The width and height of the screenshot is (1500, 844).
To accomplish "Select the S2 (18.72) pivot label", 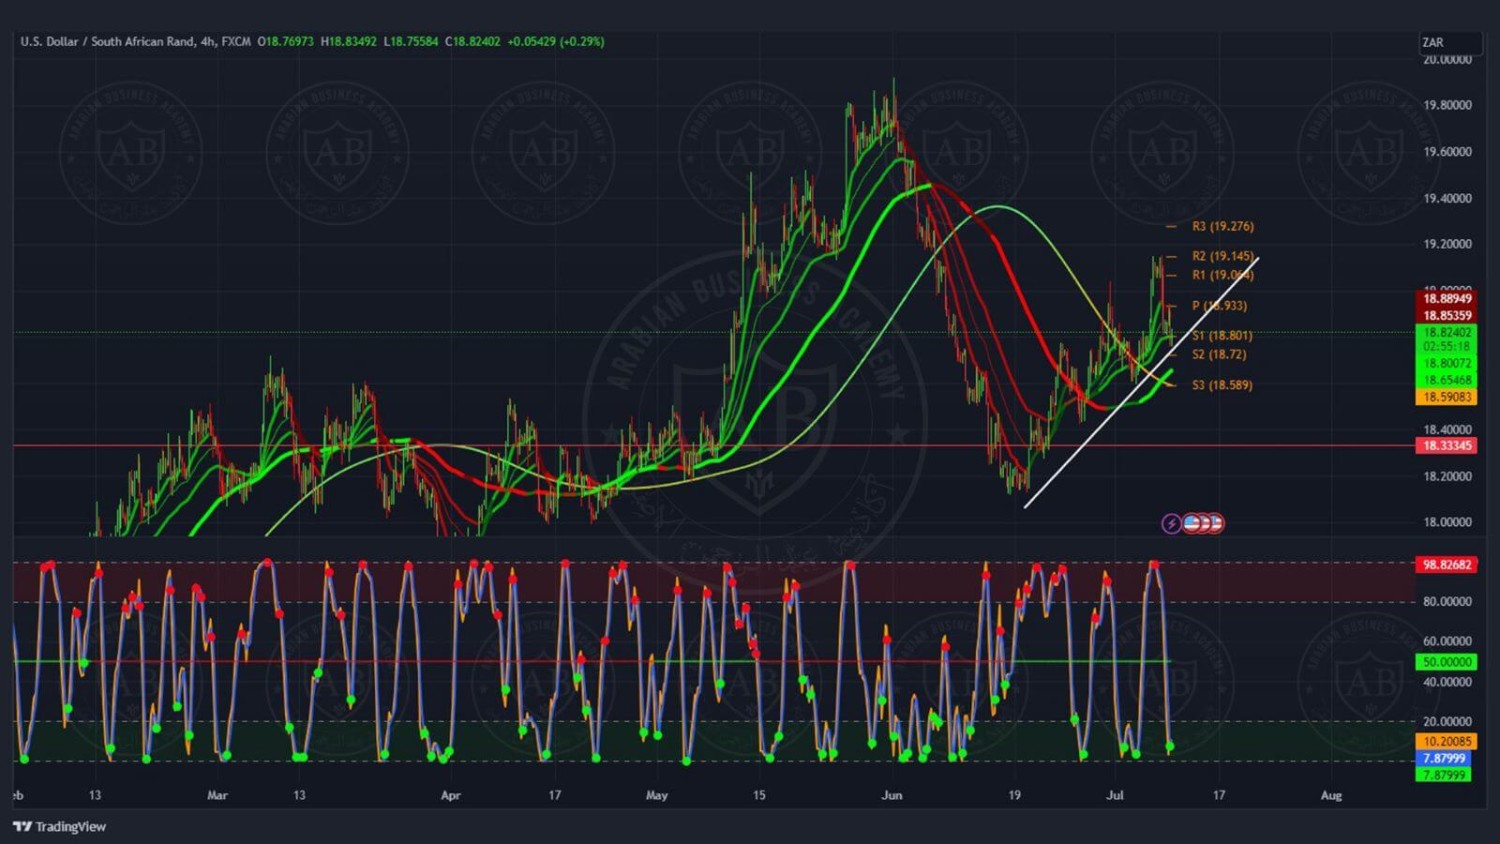I will pos(1218,355).
